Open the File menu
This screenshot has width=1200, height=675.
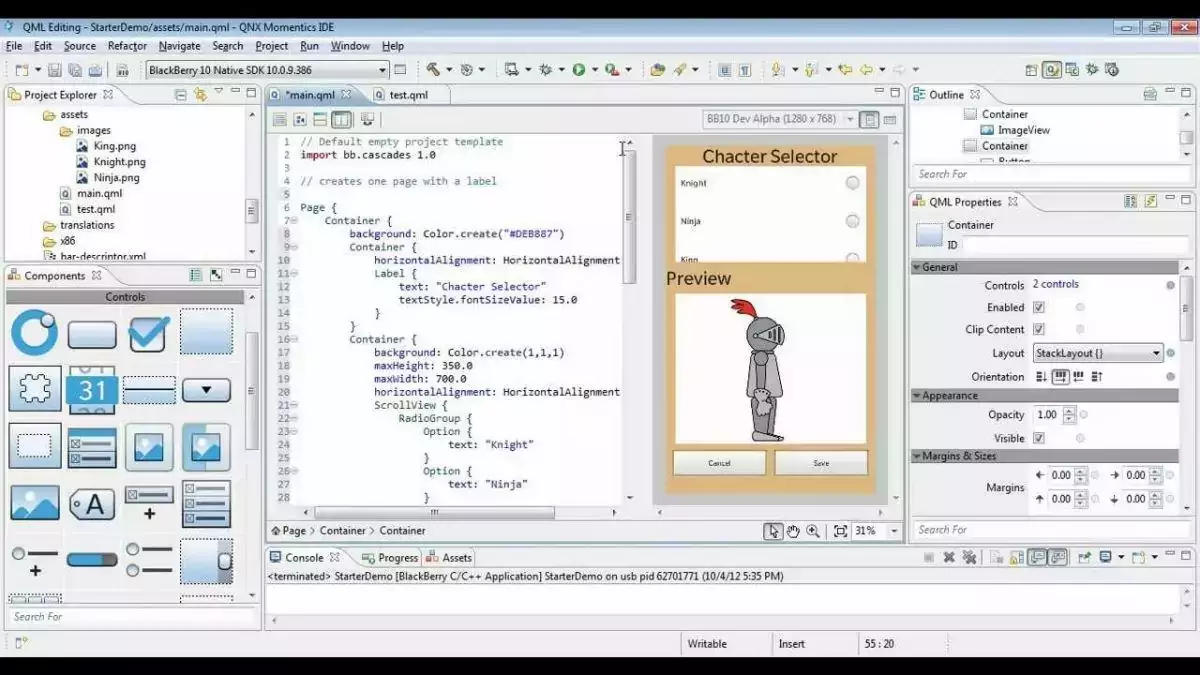pyautogui.click(x=14, y=46)
